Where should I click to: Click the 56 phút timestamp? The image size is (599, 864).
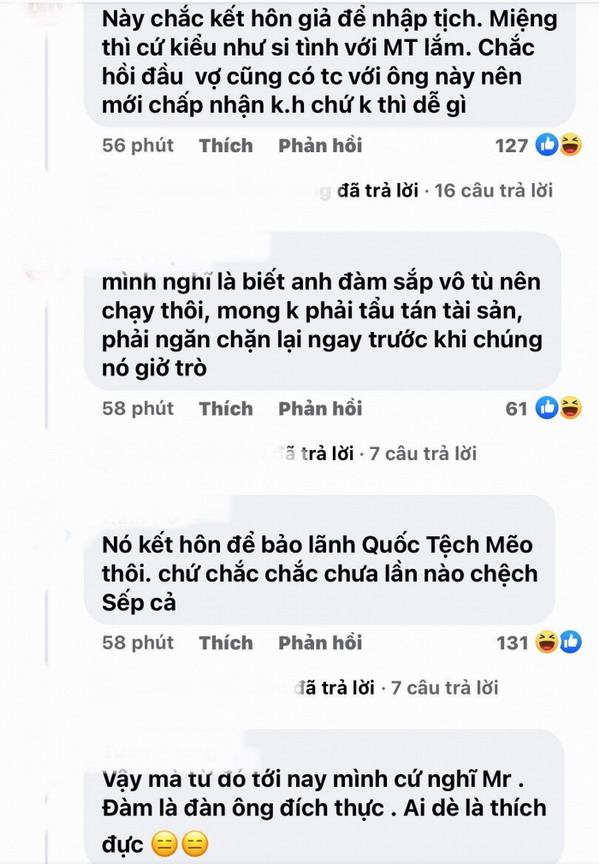coord(138,145)
